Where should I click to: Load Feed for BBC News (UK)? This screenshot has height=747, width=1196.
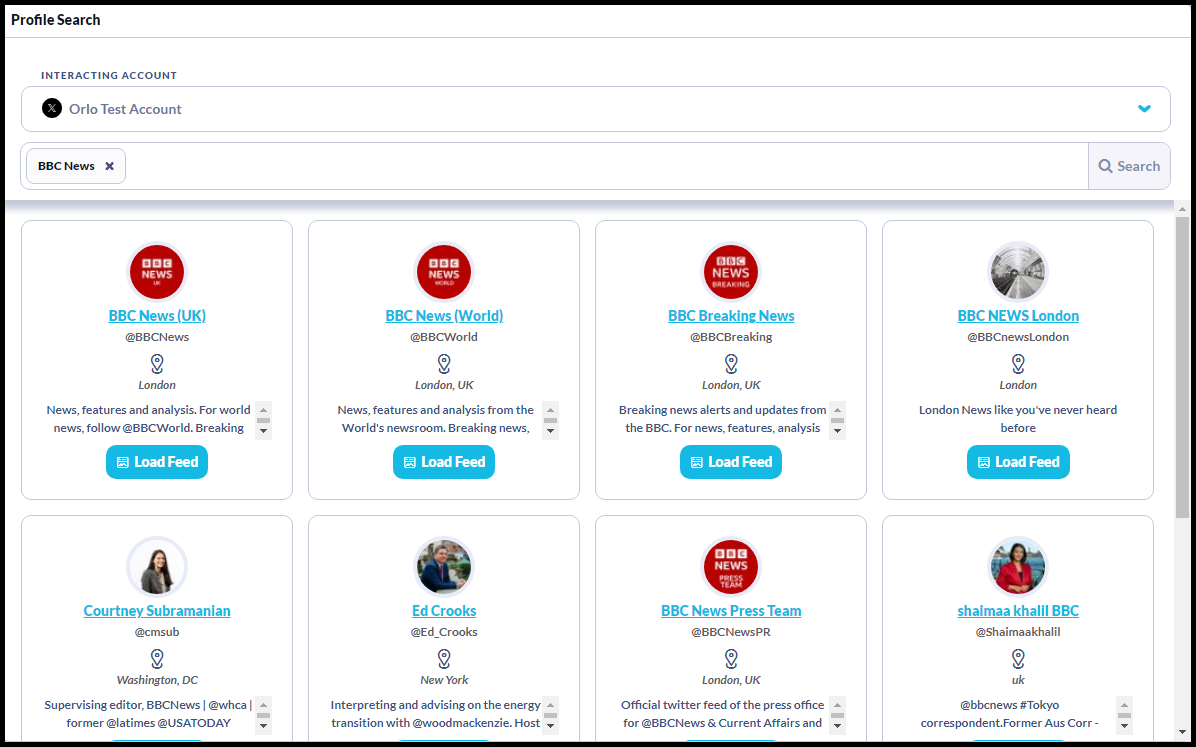click(x=157, y=462)
